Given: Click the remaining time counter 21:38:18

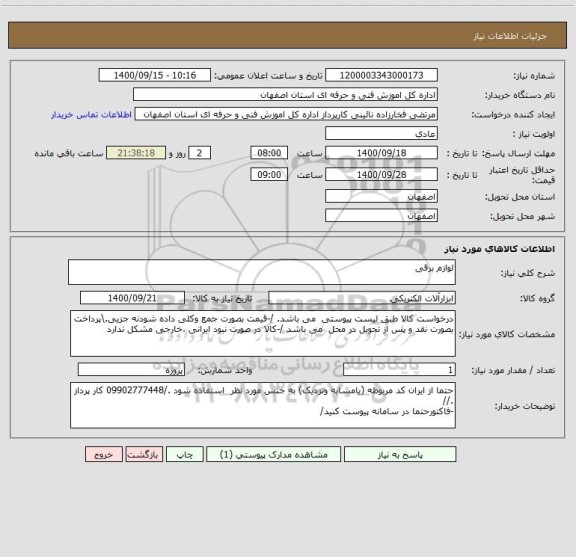Looking at the screenshot, I should click(x=136, y=153).
